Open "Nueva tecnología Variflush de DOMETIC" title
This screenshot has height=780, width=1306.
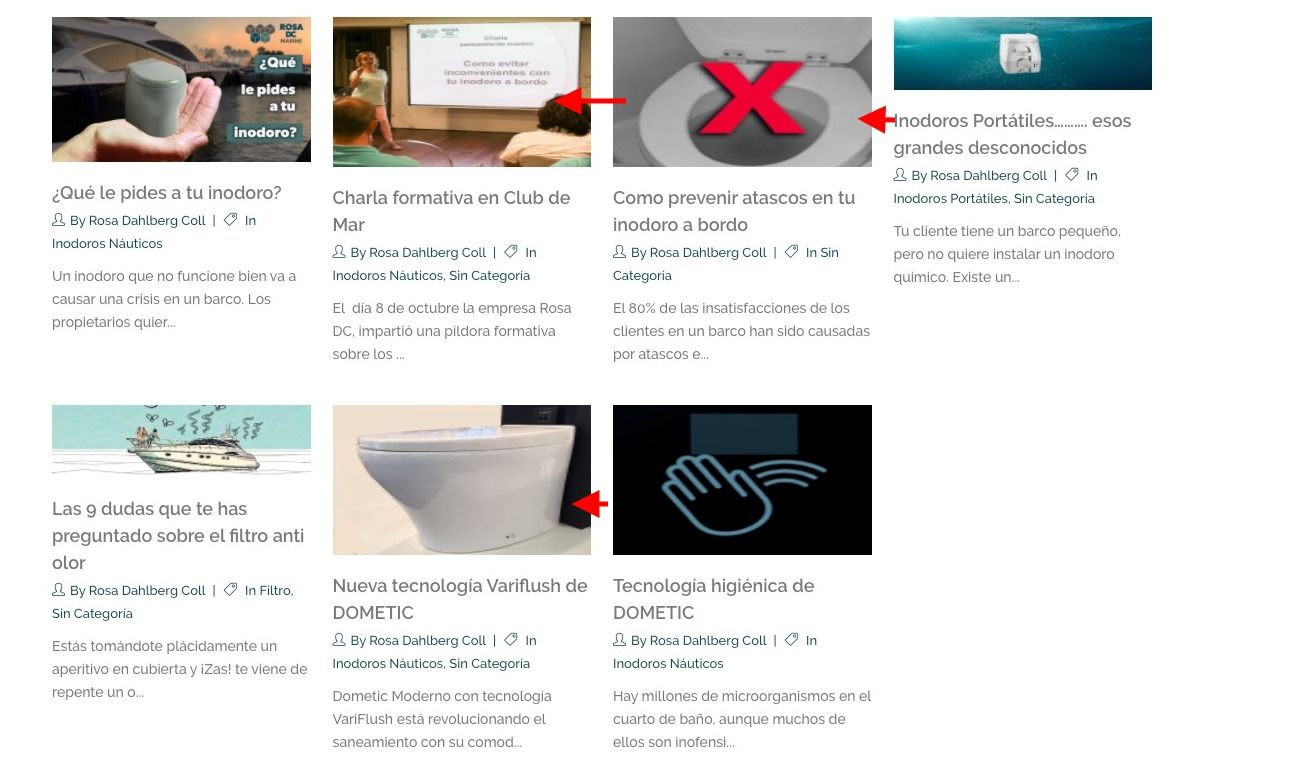460,599
